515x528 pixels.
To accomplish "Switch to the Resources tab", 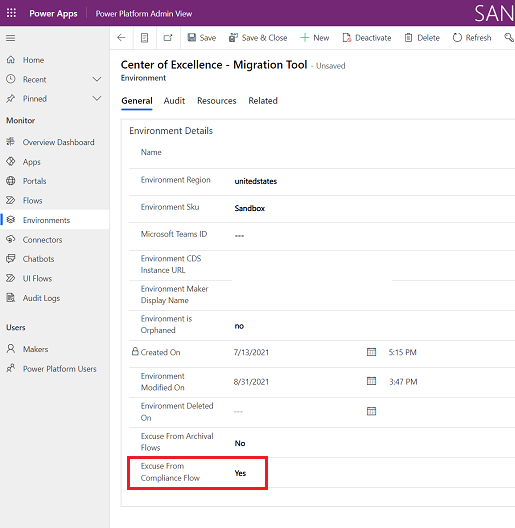I will click(217, 101).
